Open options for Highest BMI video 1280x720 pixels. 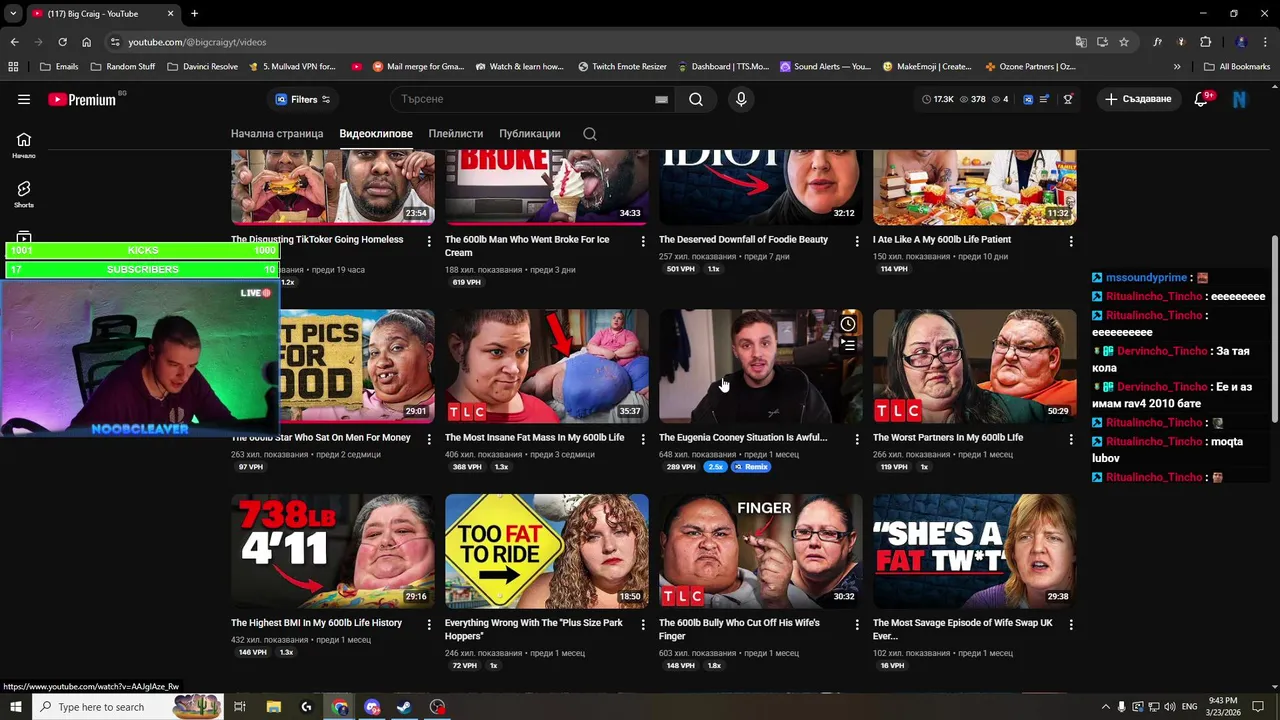tap(429, 624)
